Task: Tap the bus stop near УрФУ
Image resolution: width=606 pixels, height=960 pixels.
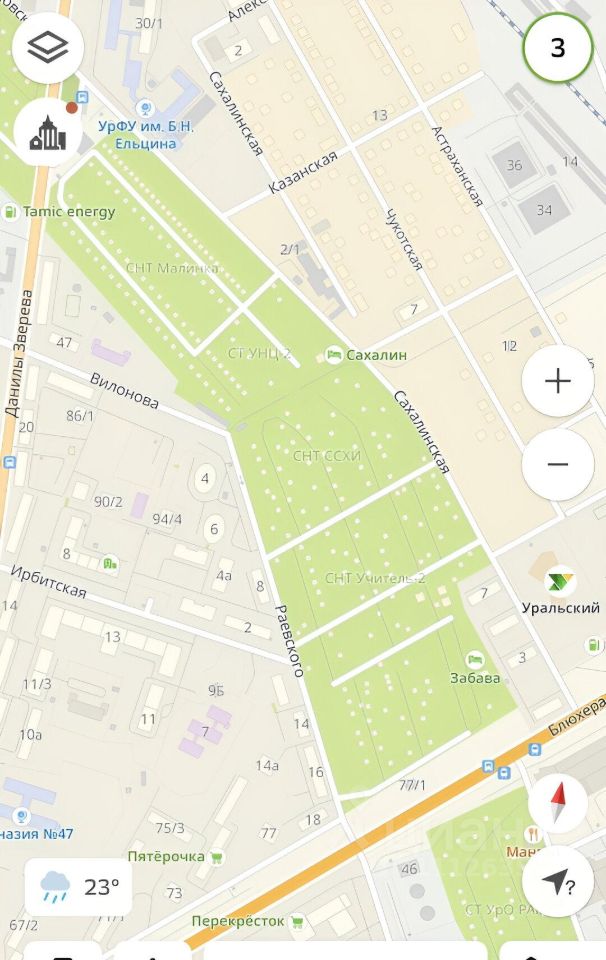Action: coord(82,97)
